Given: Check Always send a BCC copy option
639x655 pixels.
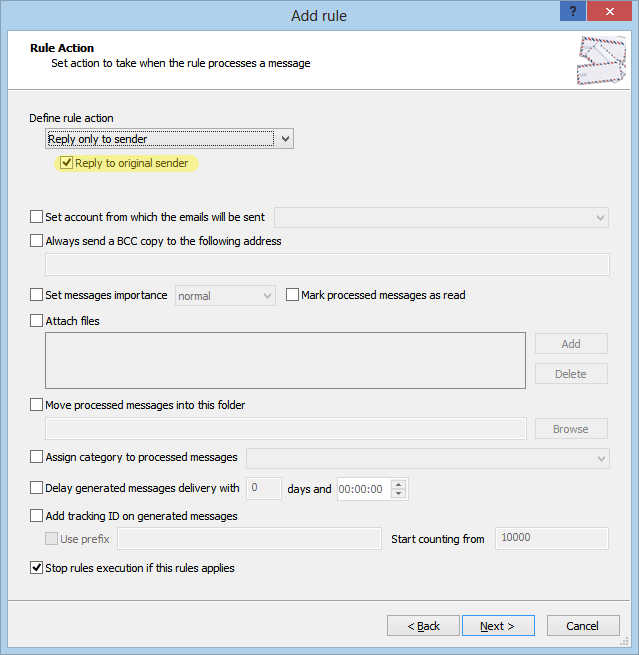Looking at the screenshot, I should pos(36,241).
